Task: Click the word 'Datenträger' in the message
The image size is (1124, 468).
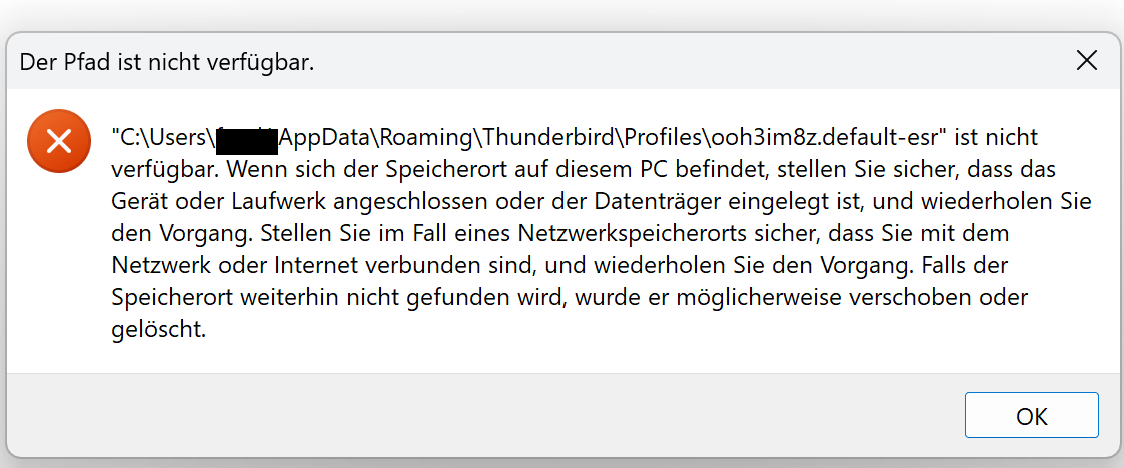Action: [657, 201]
